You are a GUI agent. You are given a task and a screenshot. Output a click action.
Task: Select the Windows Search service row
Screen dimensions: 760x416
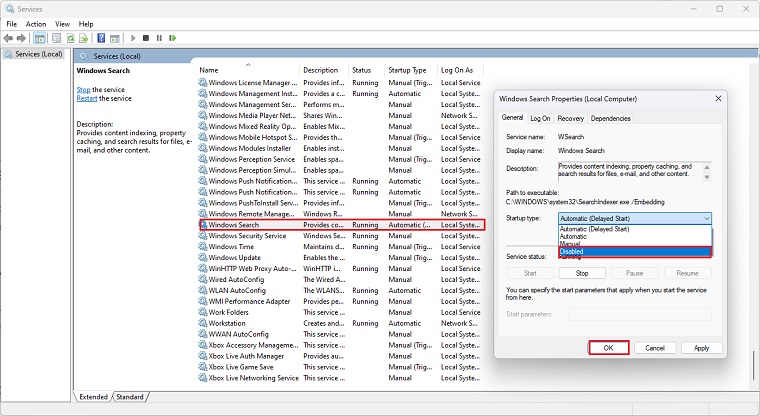click(x=342, y=225)
